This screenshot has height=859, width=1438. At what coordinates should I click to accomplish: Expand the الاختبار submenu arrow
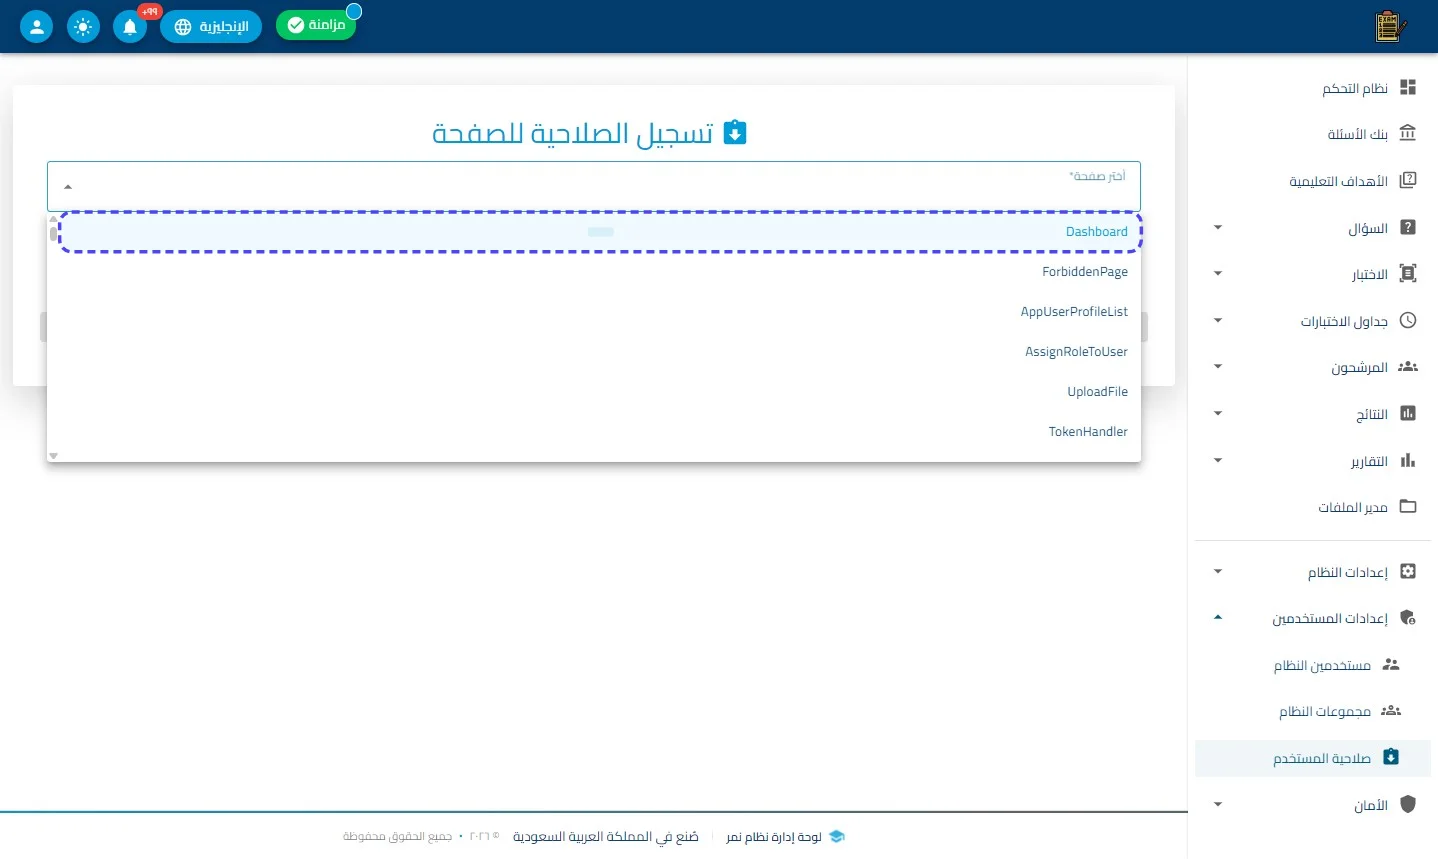click(x=1218, y=274)
